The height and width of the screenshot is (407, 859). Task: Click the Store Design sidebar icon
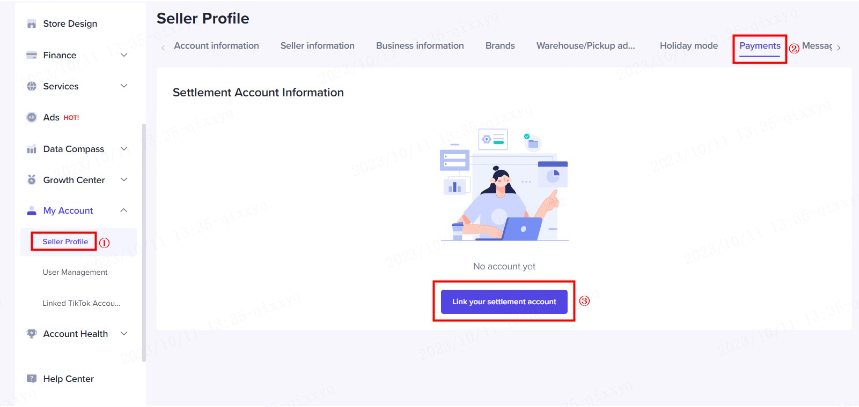[x=32, y=23]
